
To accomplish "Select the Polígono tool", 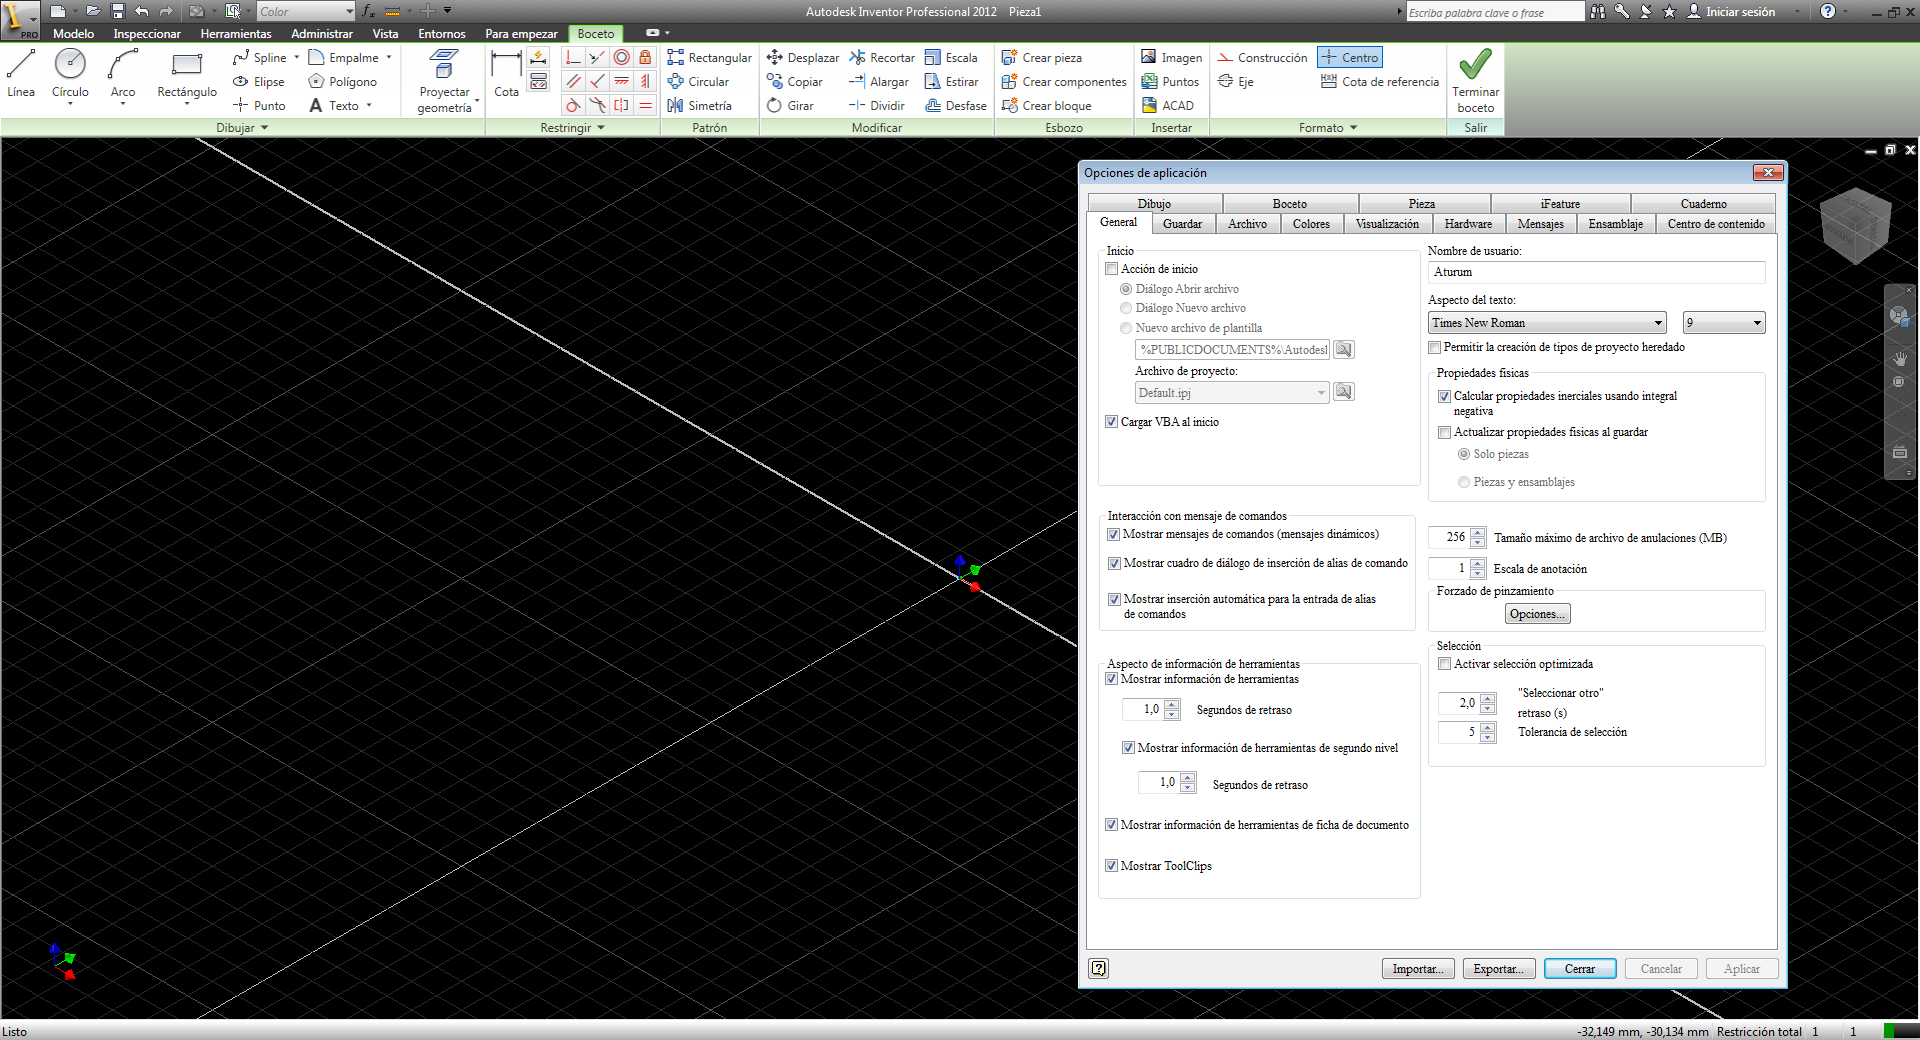I will 343,82.
